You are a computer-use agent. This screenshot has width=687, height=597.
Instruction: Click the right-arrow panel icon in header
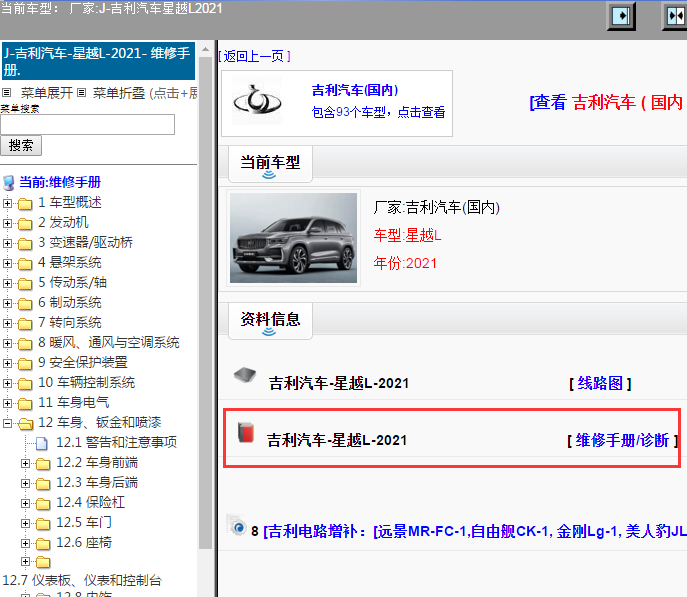(621, 16)
